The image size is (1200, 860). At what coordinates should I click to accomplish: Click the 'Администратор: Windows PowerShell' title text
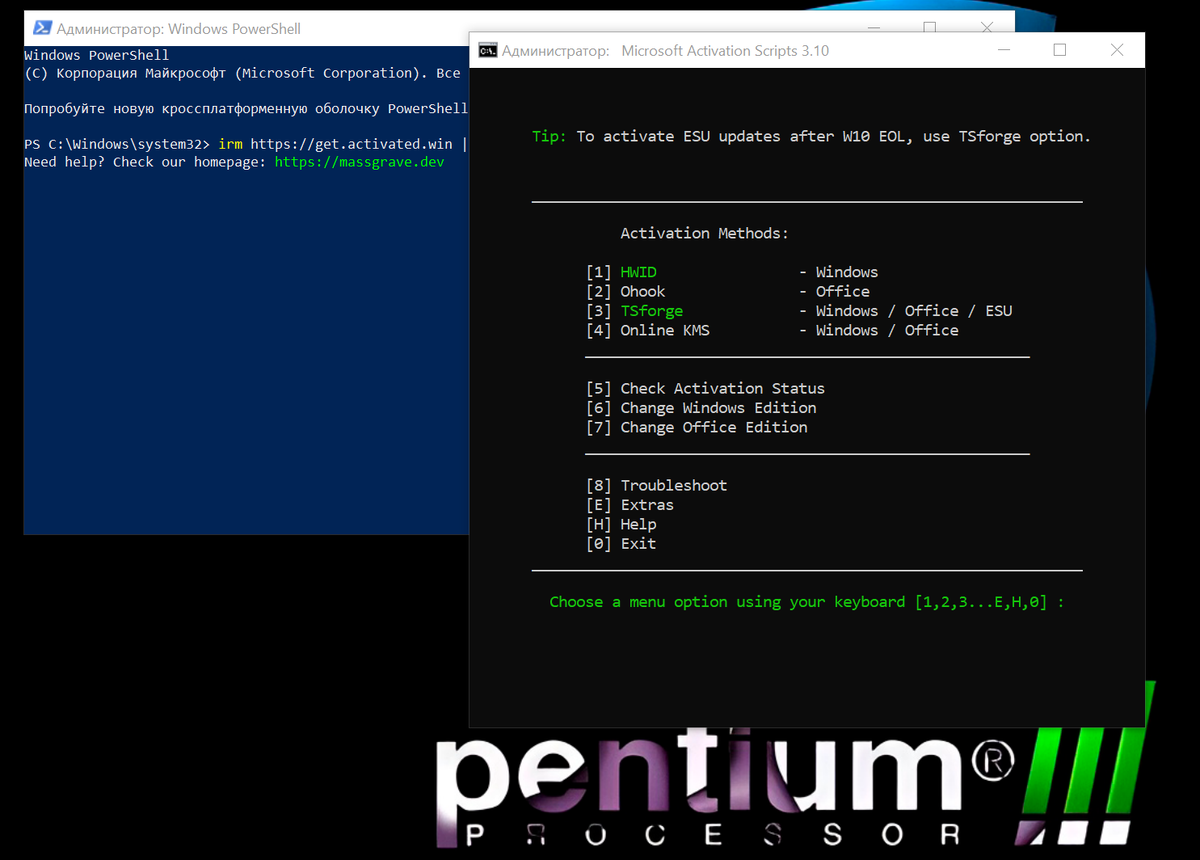click(179, 28)
